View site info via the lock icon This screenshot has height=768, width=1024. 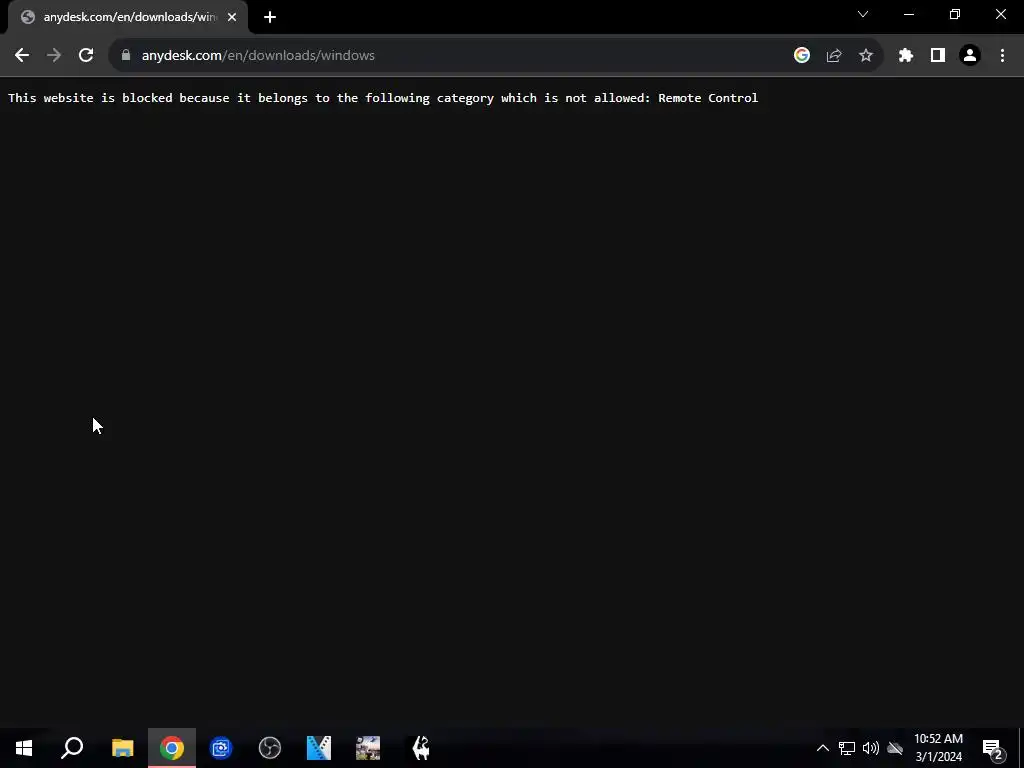coord(126,56)
